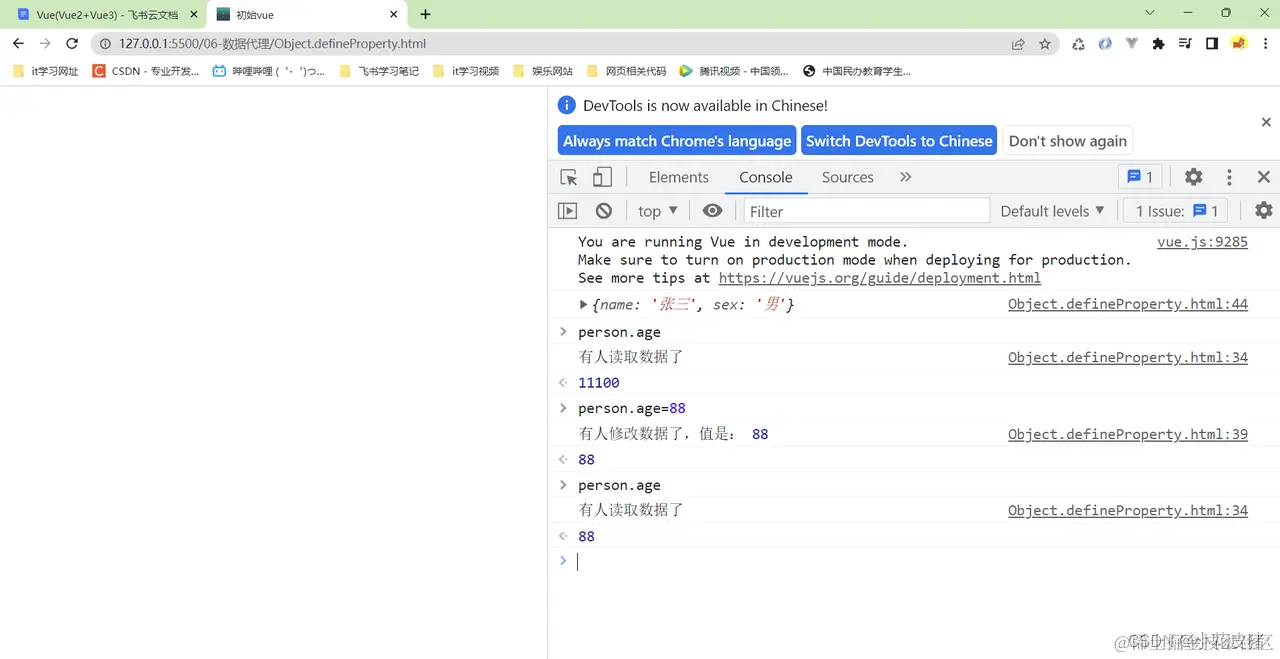Image resolution: width=1280 pixels, height=659 pixels.
Task: Click Don't show again
Action: [x=1068, y=141]
